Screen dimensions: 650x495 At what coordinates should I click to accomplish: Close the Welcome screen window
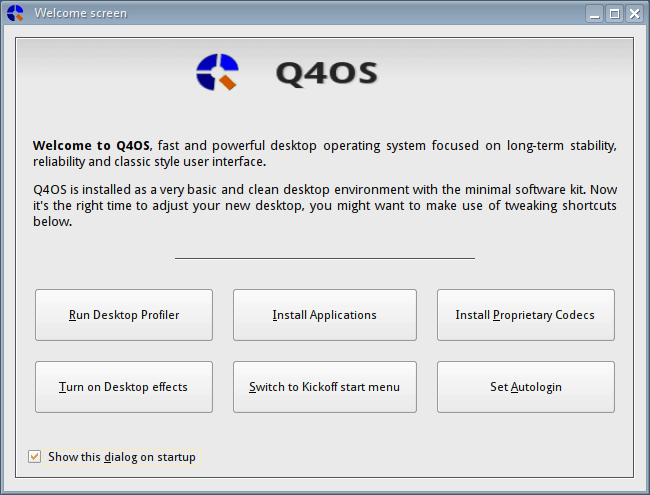[x=634, y=14]
